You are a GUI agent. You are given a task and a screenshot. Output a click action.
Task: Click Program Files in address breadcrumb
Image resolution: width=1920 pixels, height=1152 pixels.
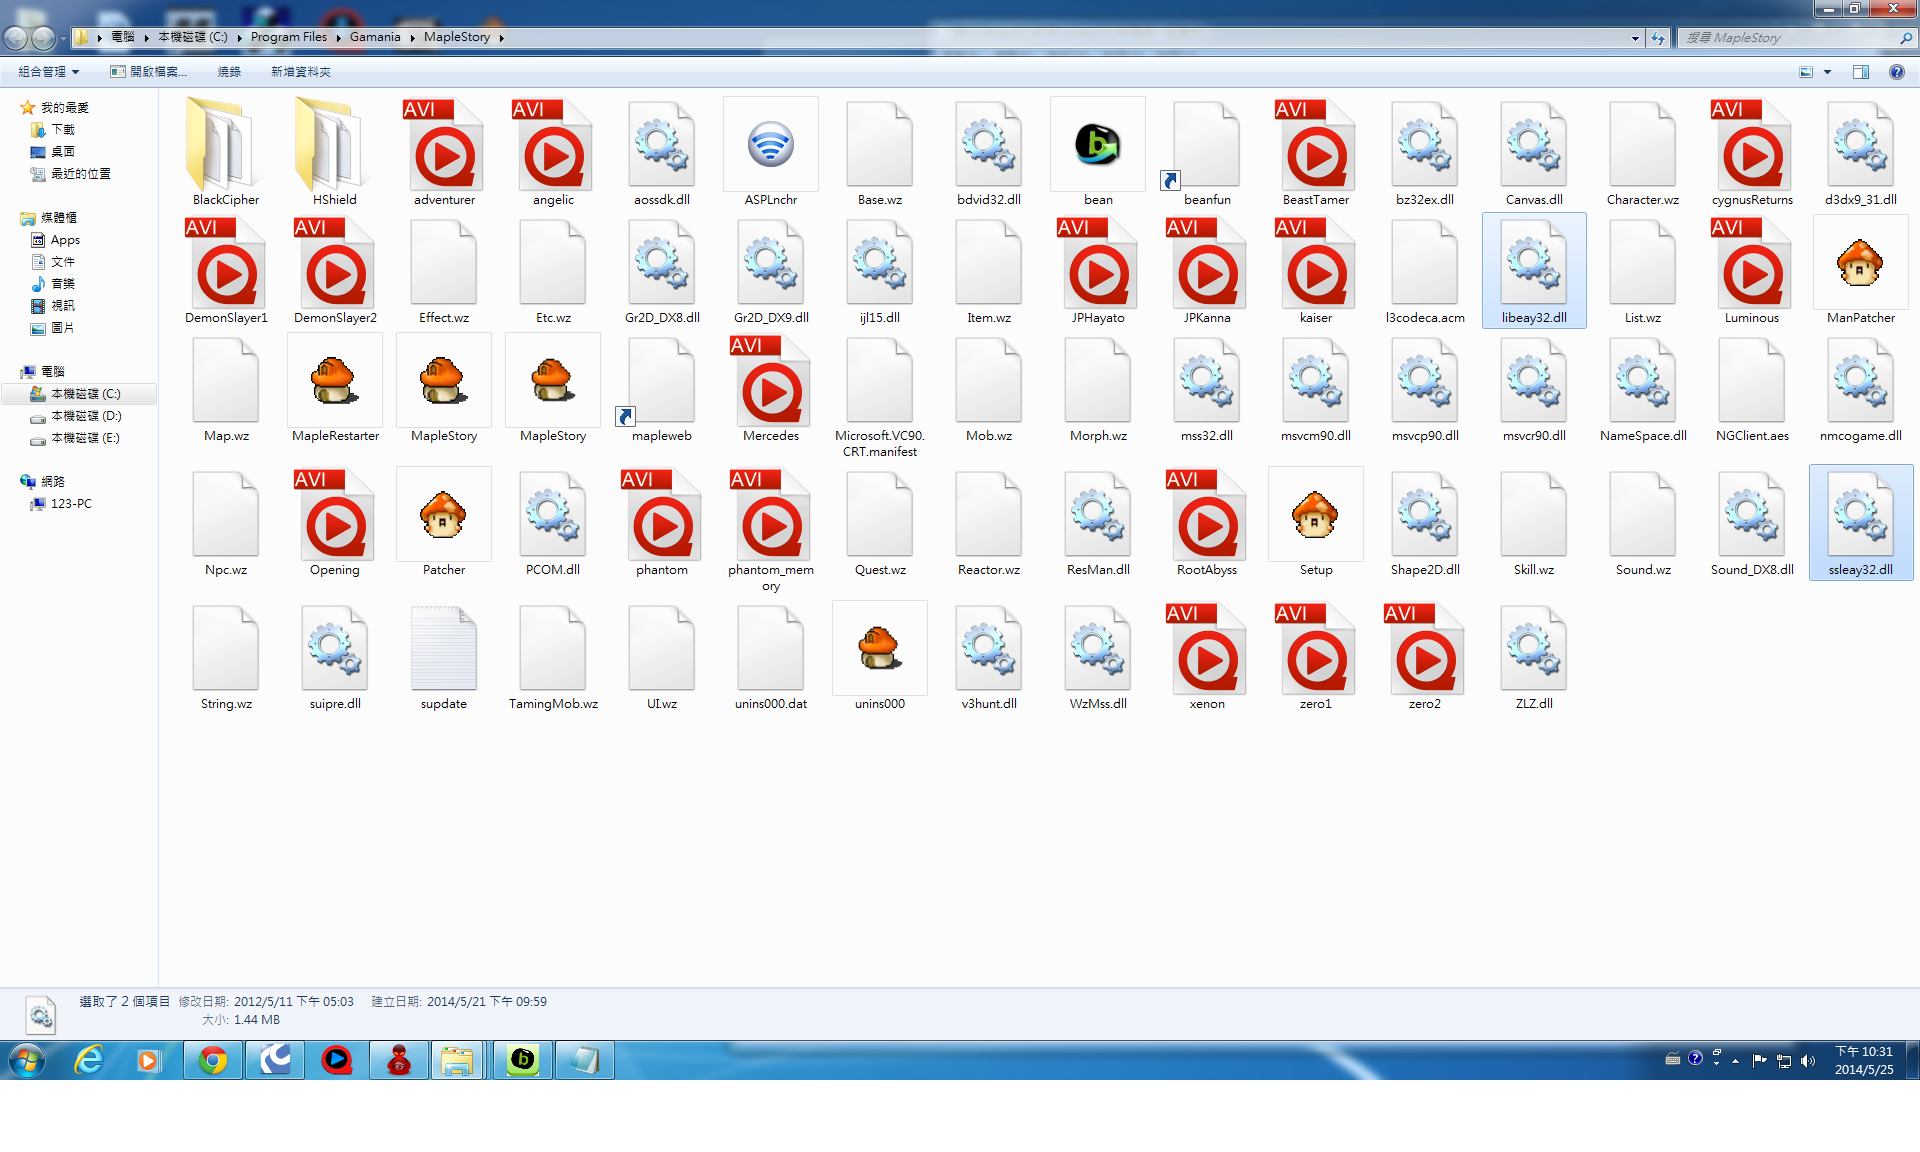288,37
